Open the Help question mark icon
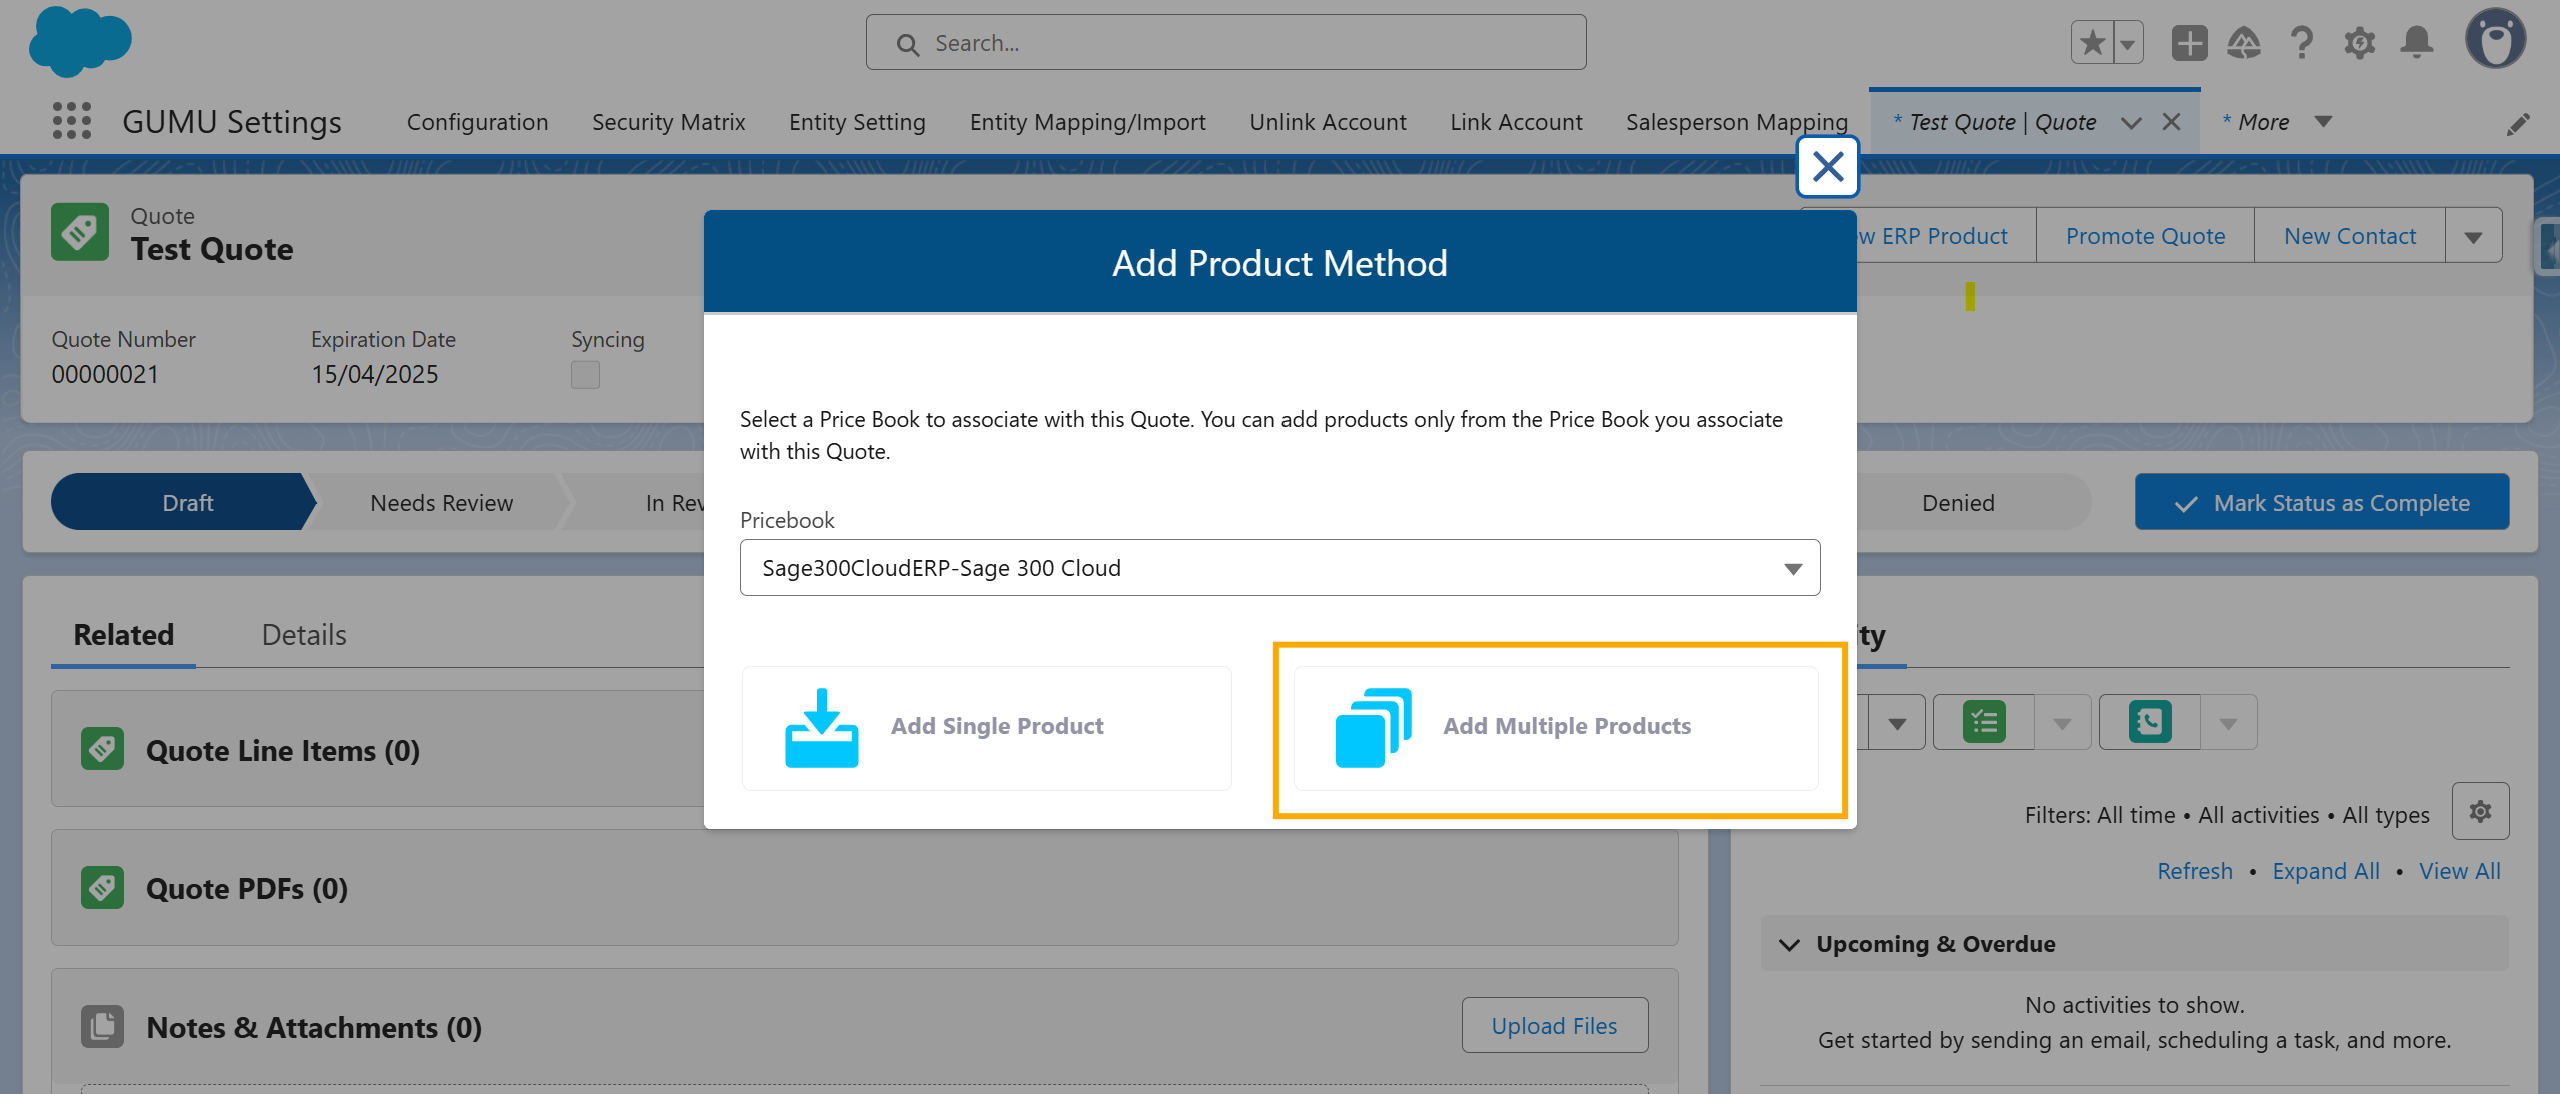The width and height of the screenshot is (2560, 1094). coord(2301,43)
